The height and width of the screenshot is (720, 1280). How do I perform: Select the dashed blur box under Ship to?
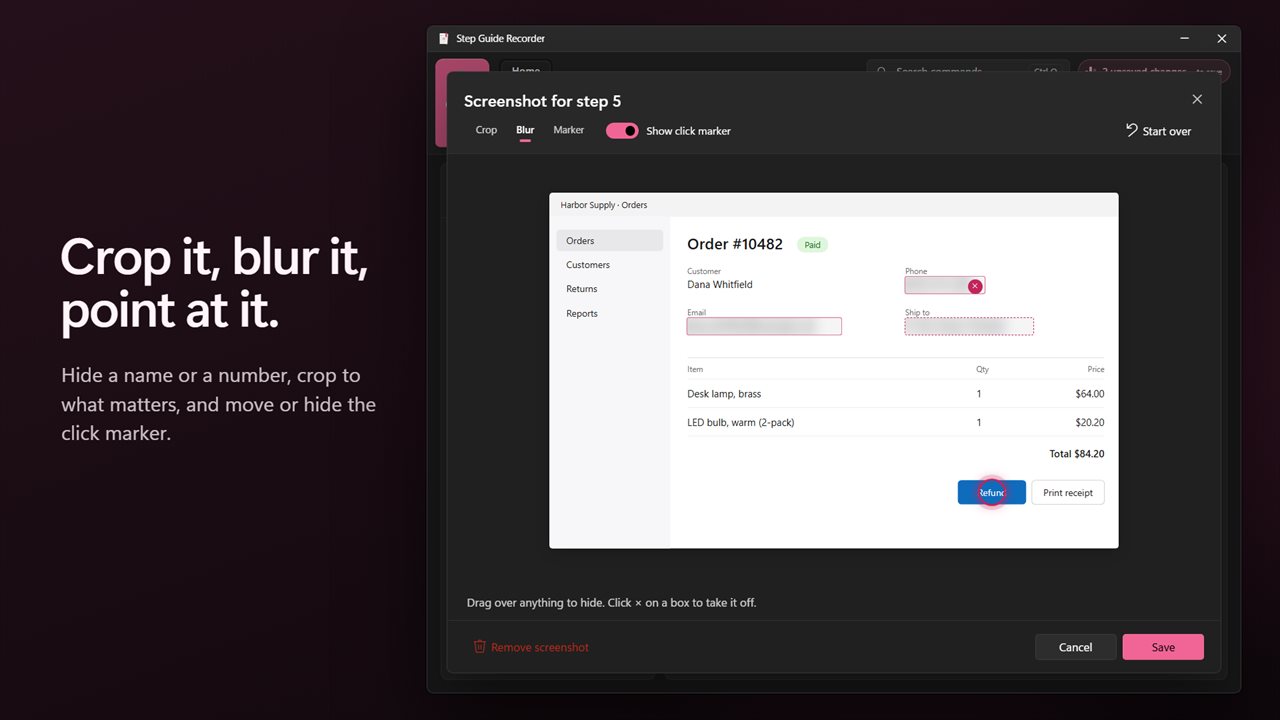[x=969, y=326]
